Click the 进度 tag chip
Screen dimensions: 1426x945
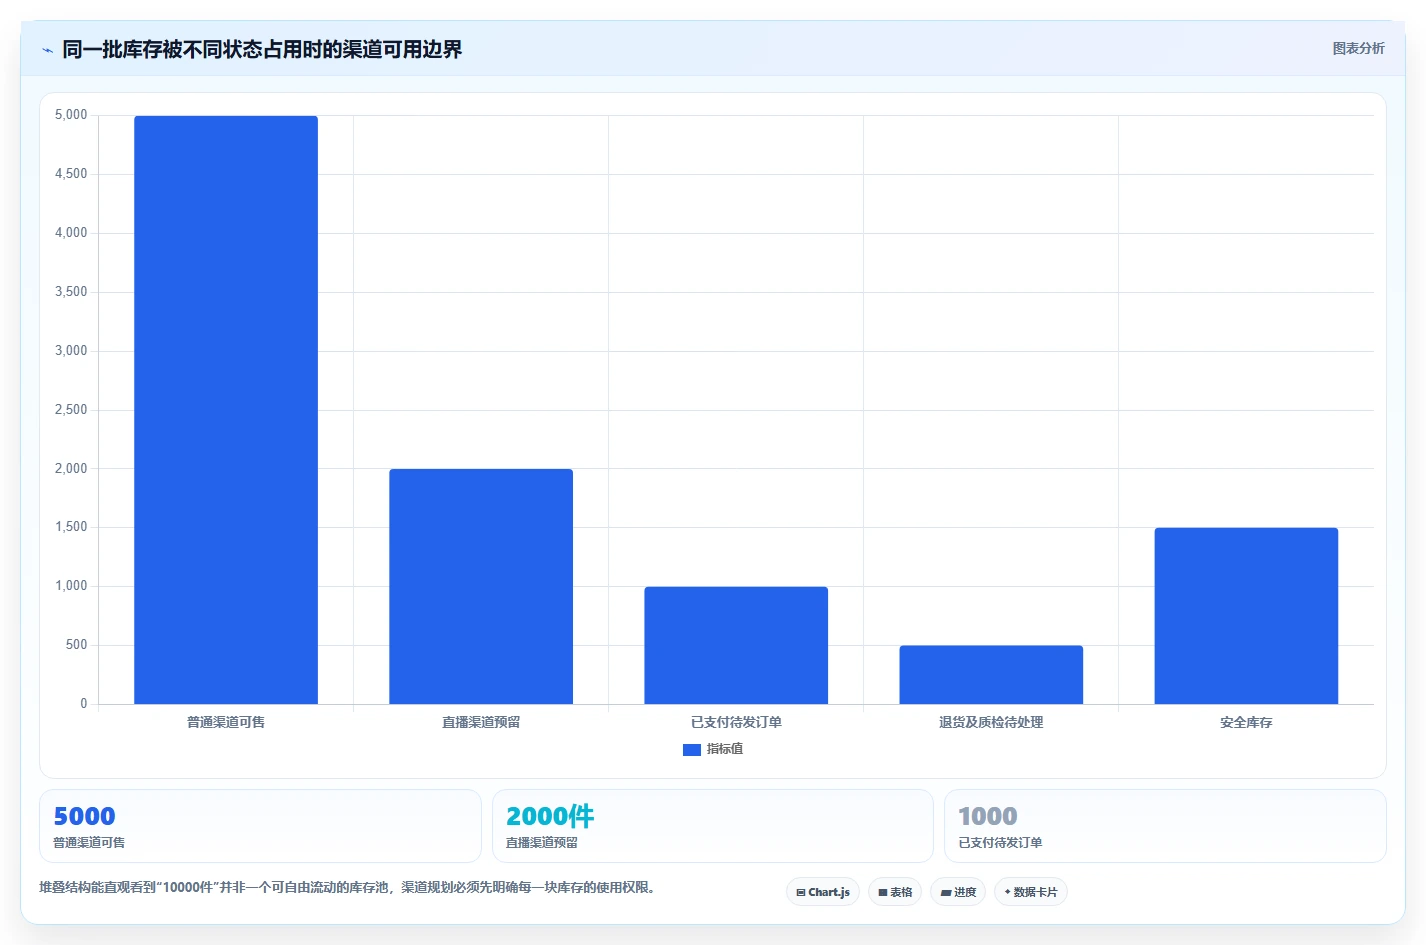click(x=958, y=892)
